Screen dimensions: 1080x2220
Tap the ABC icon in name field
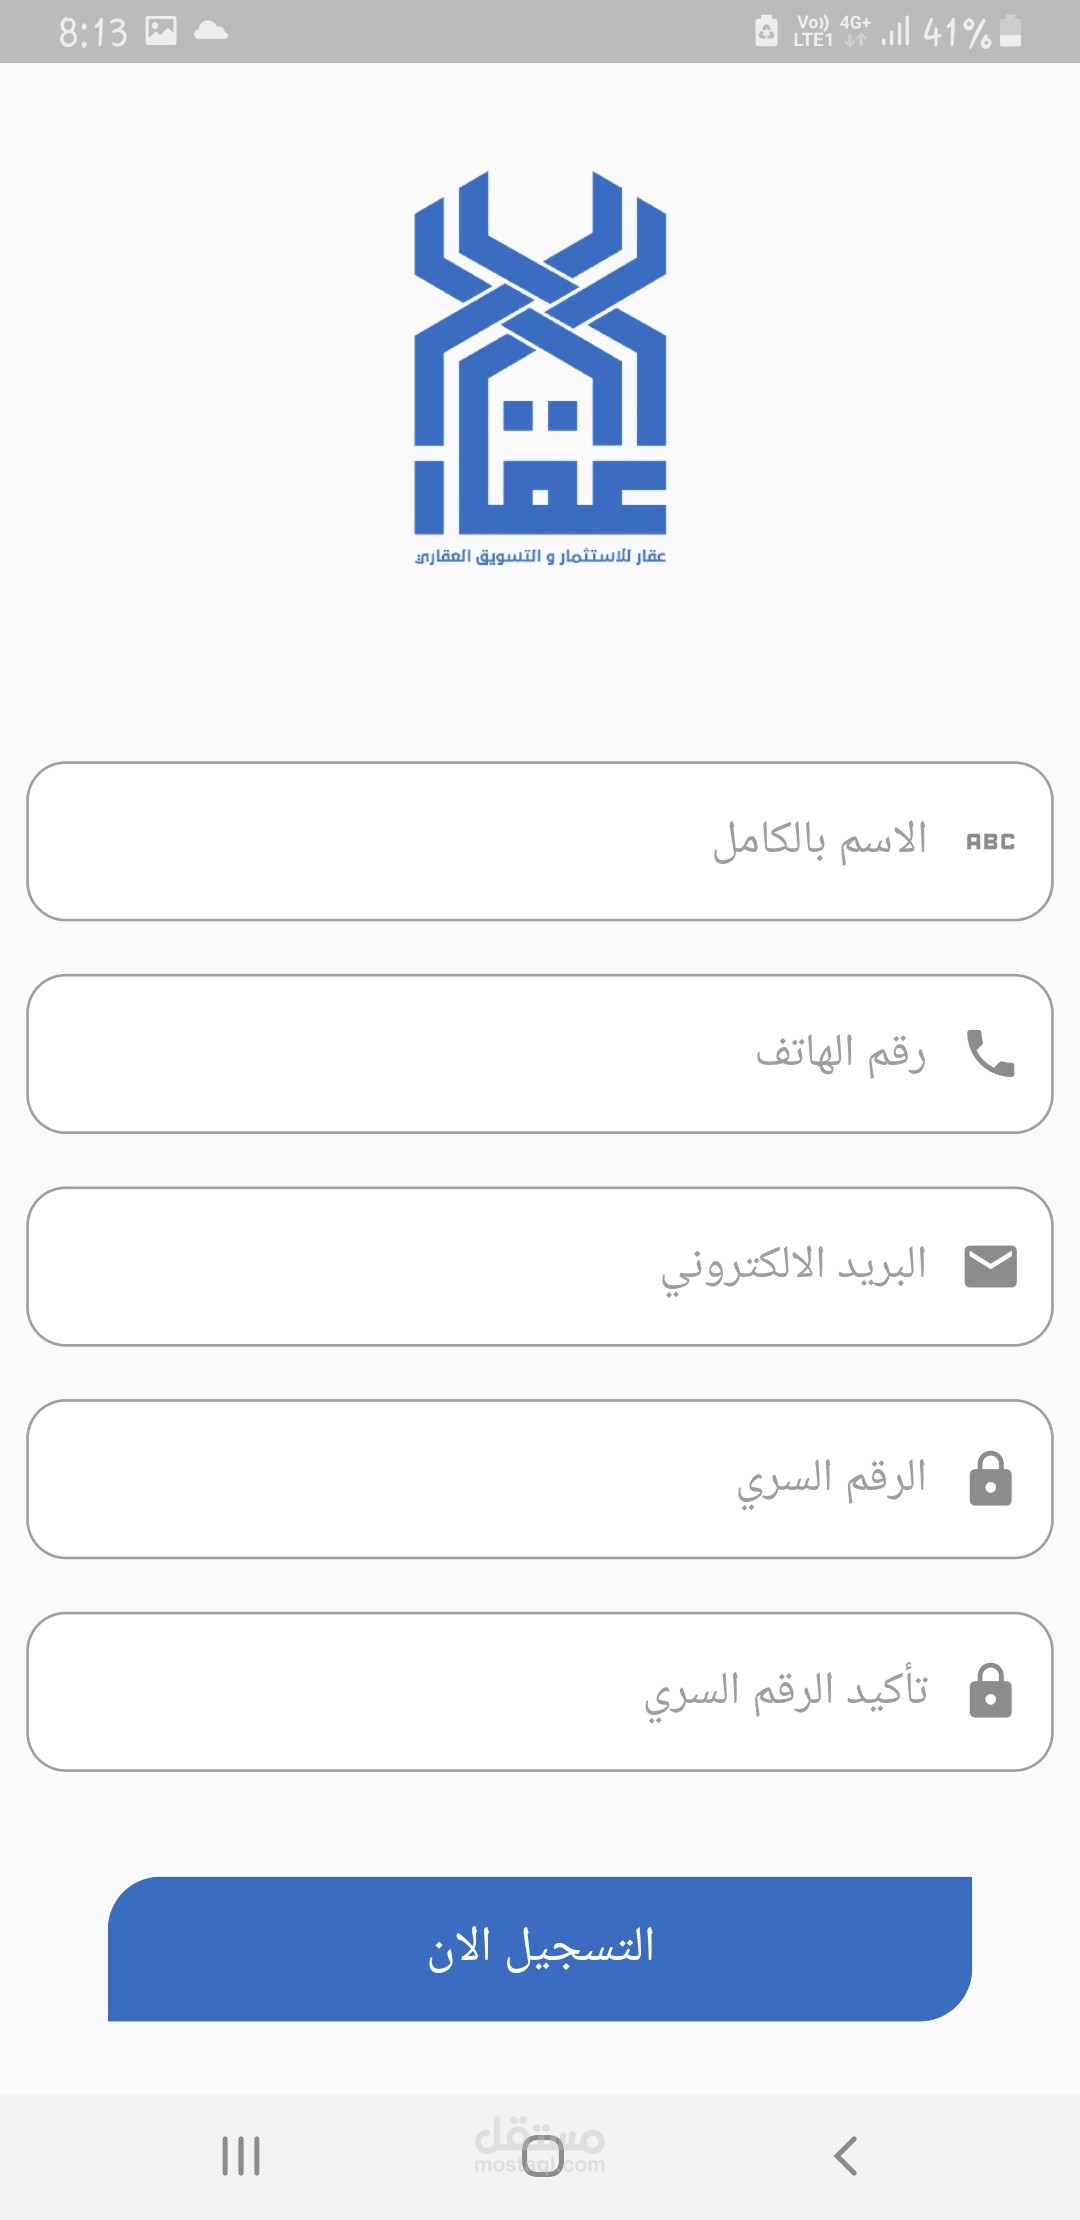click(x=990, y=842)
